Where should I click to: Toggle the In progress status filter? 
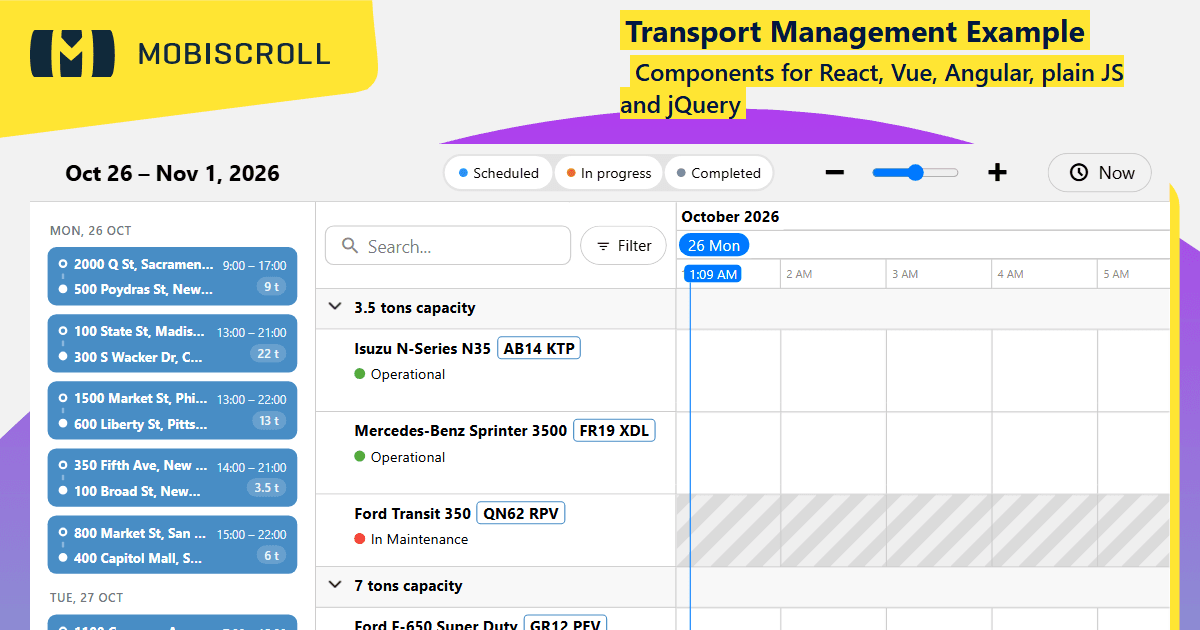pos(608,173)
